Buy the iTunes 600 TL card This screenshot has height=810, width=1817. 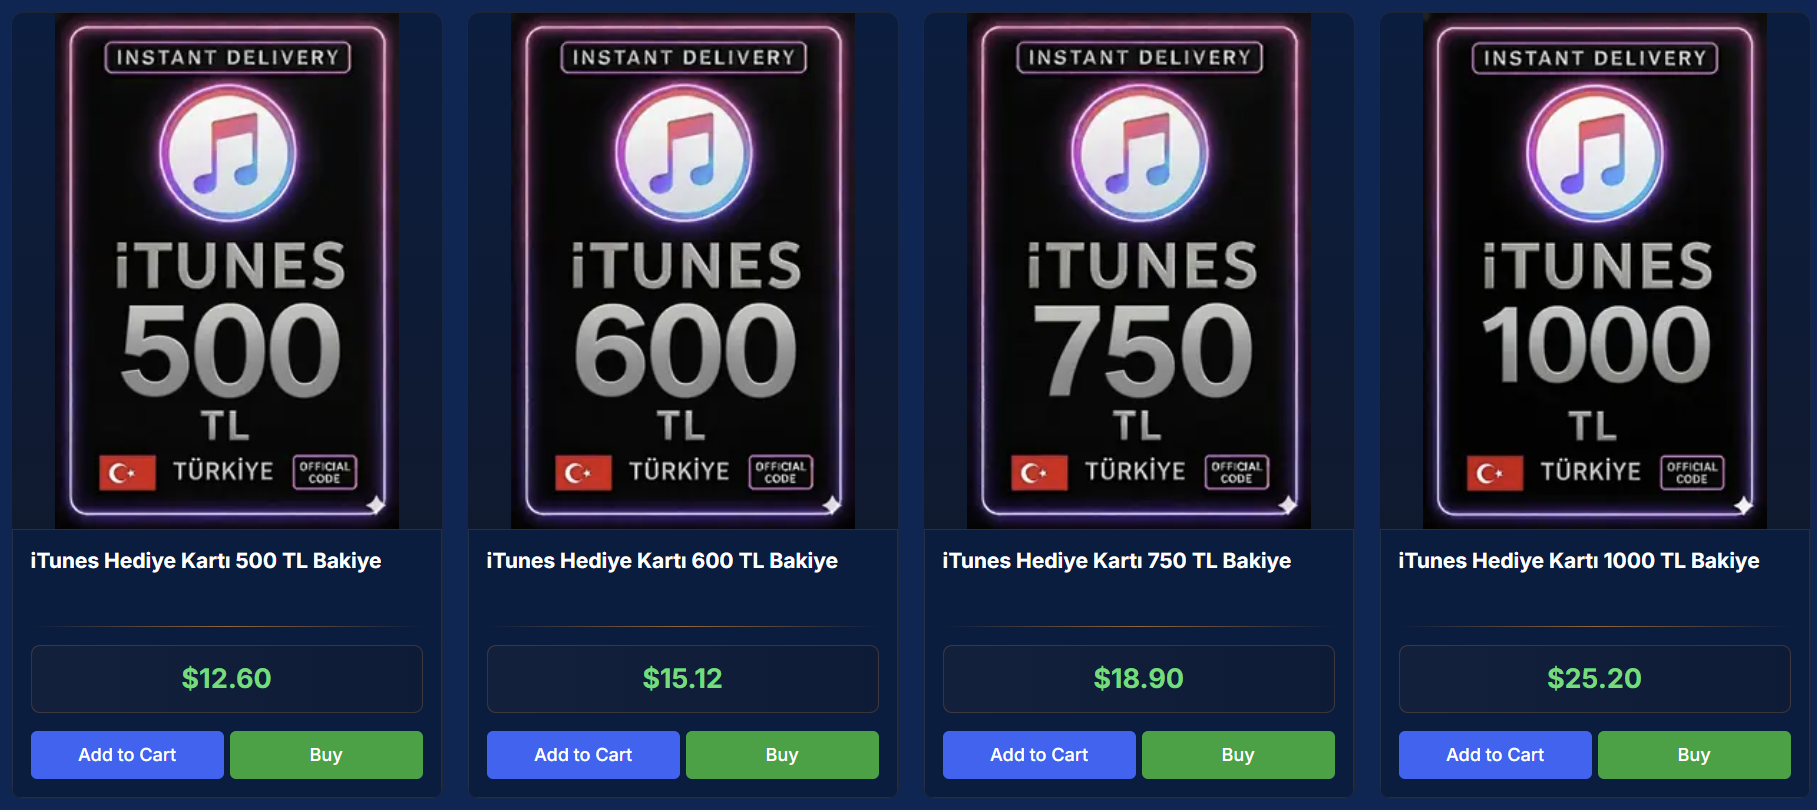point(782,755)
